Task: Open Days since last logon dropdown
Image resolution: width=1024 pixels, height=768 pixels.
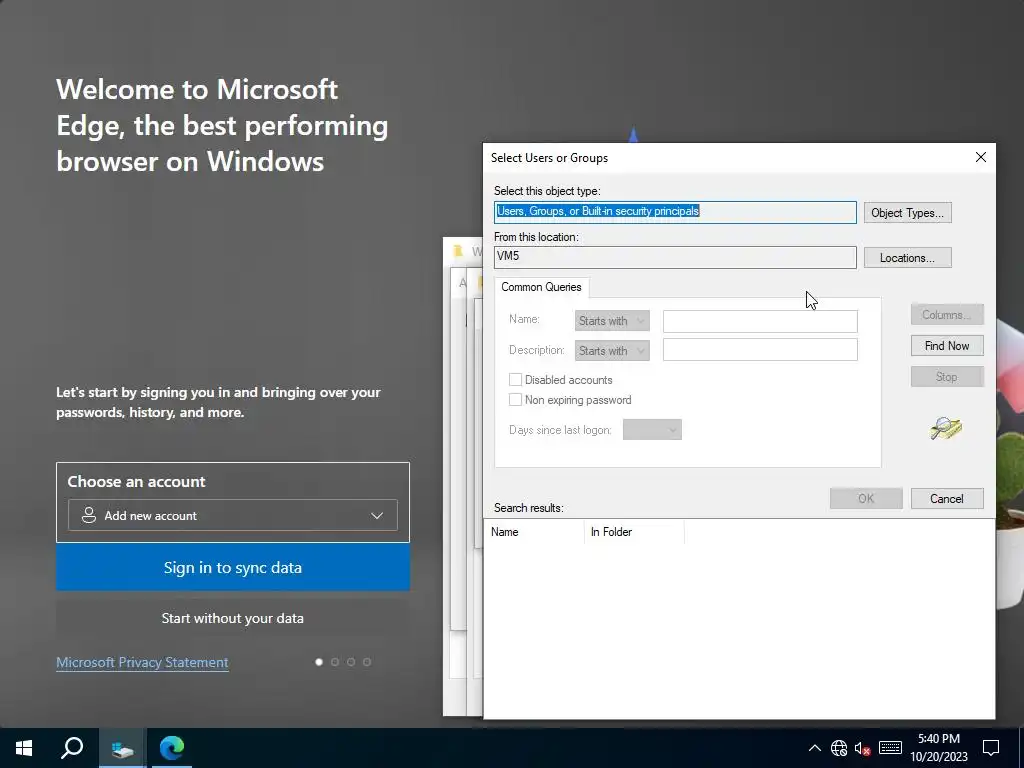Action: click(x=652, y=430)
